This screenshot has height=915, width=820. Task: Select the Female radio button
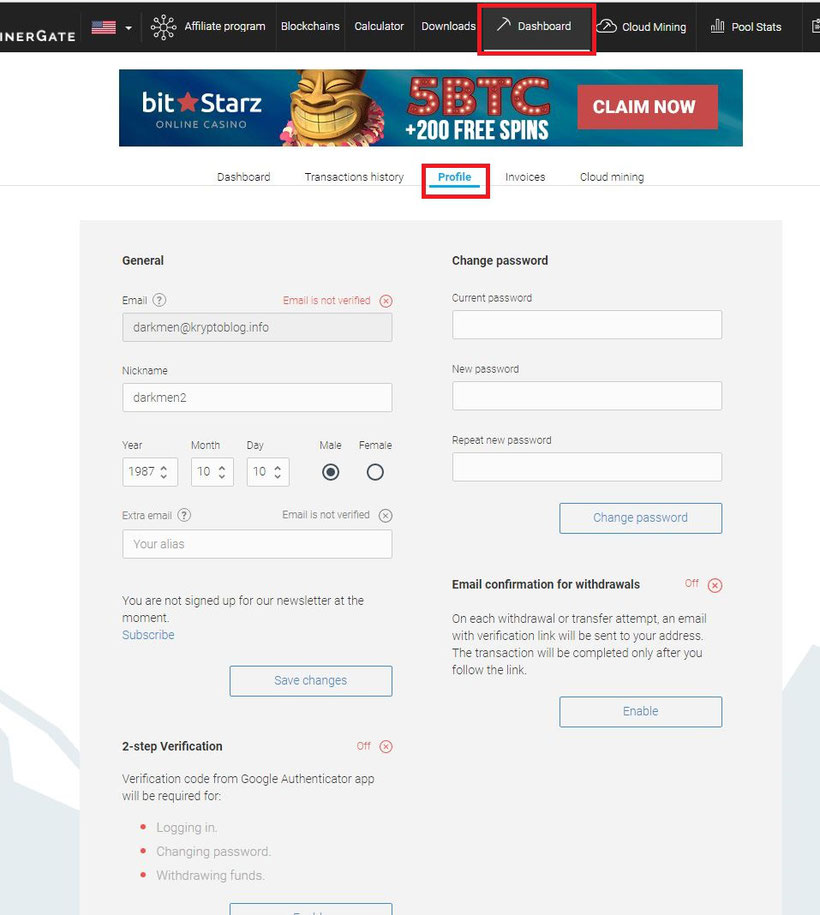click(375, 472)
